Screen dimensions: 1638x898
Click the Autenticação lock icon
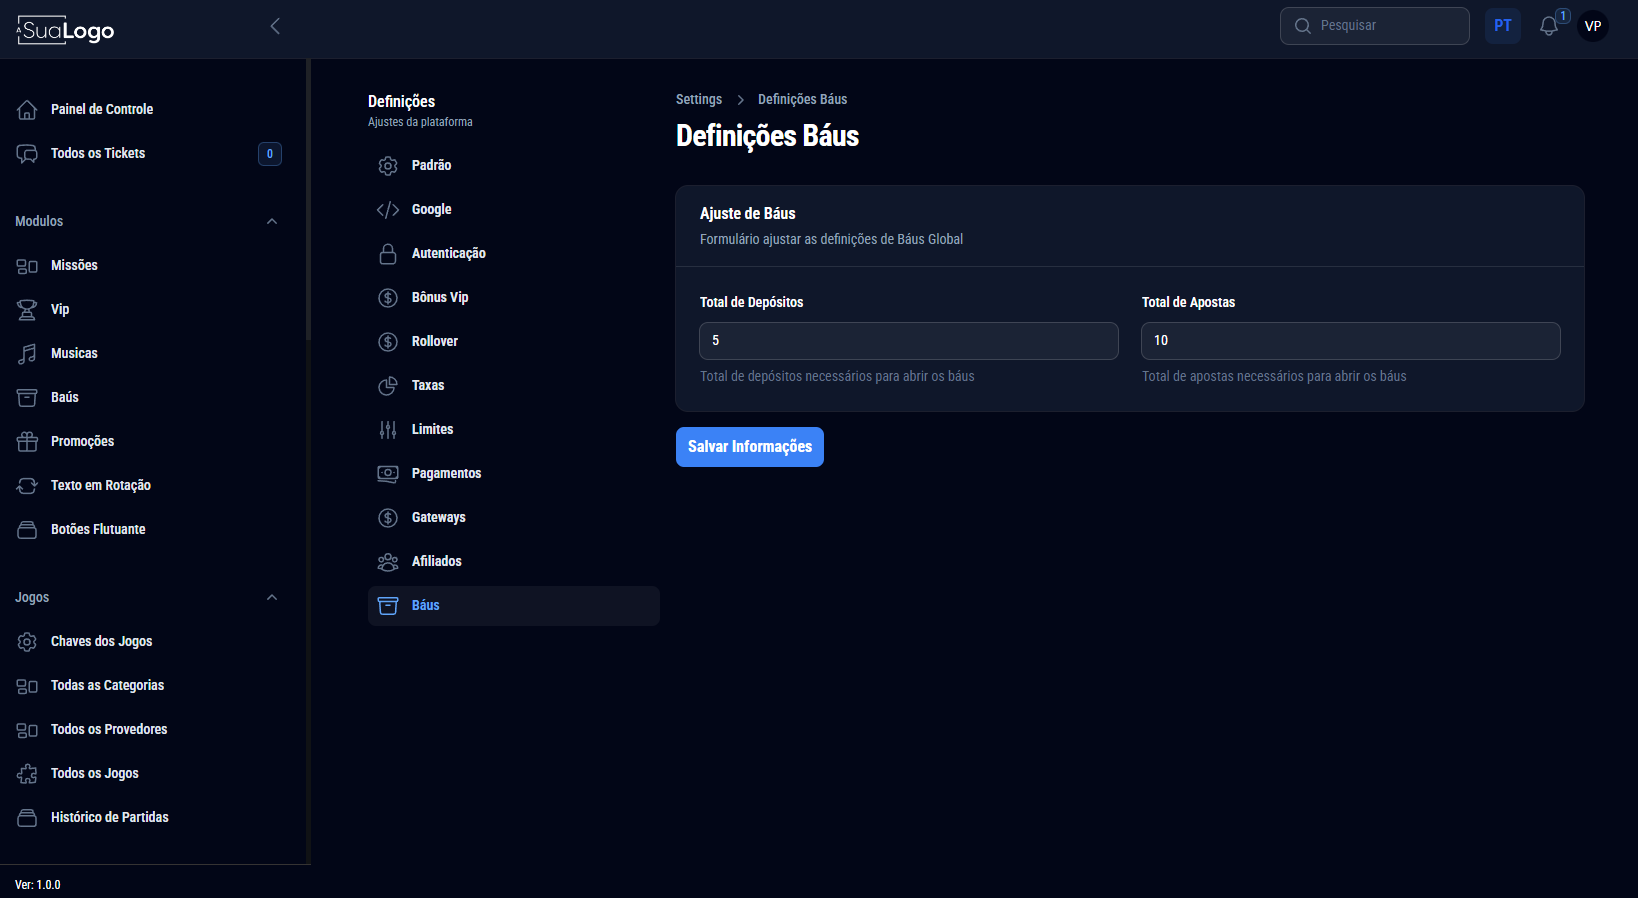click(388, 254)
